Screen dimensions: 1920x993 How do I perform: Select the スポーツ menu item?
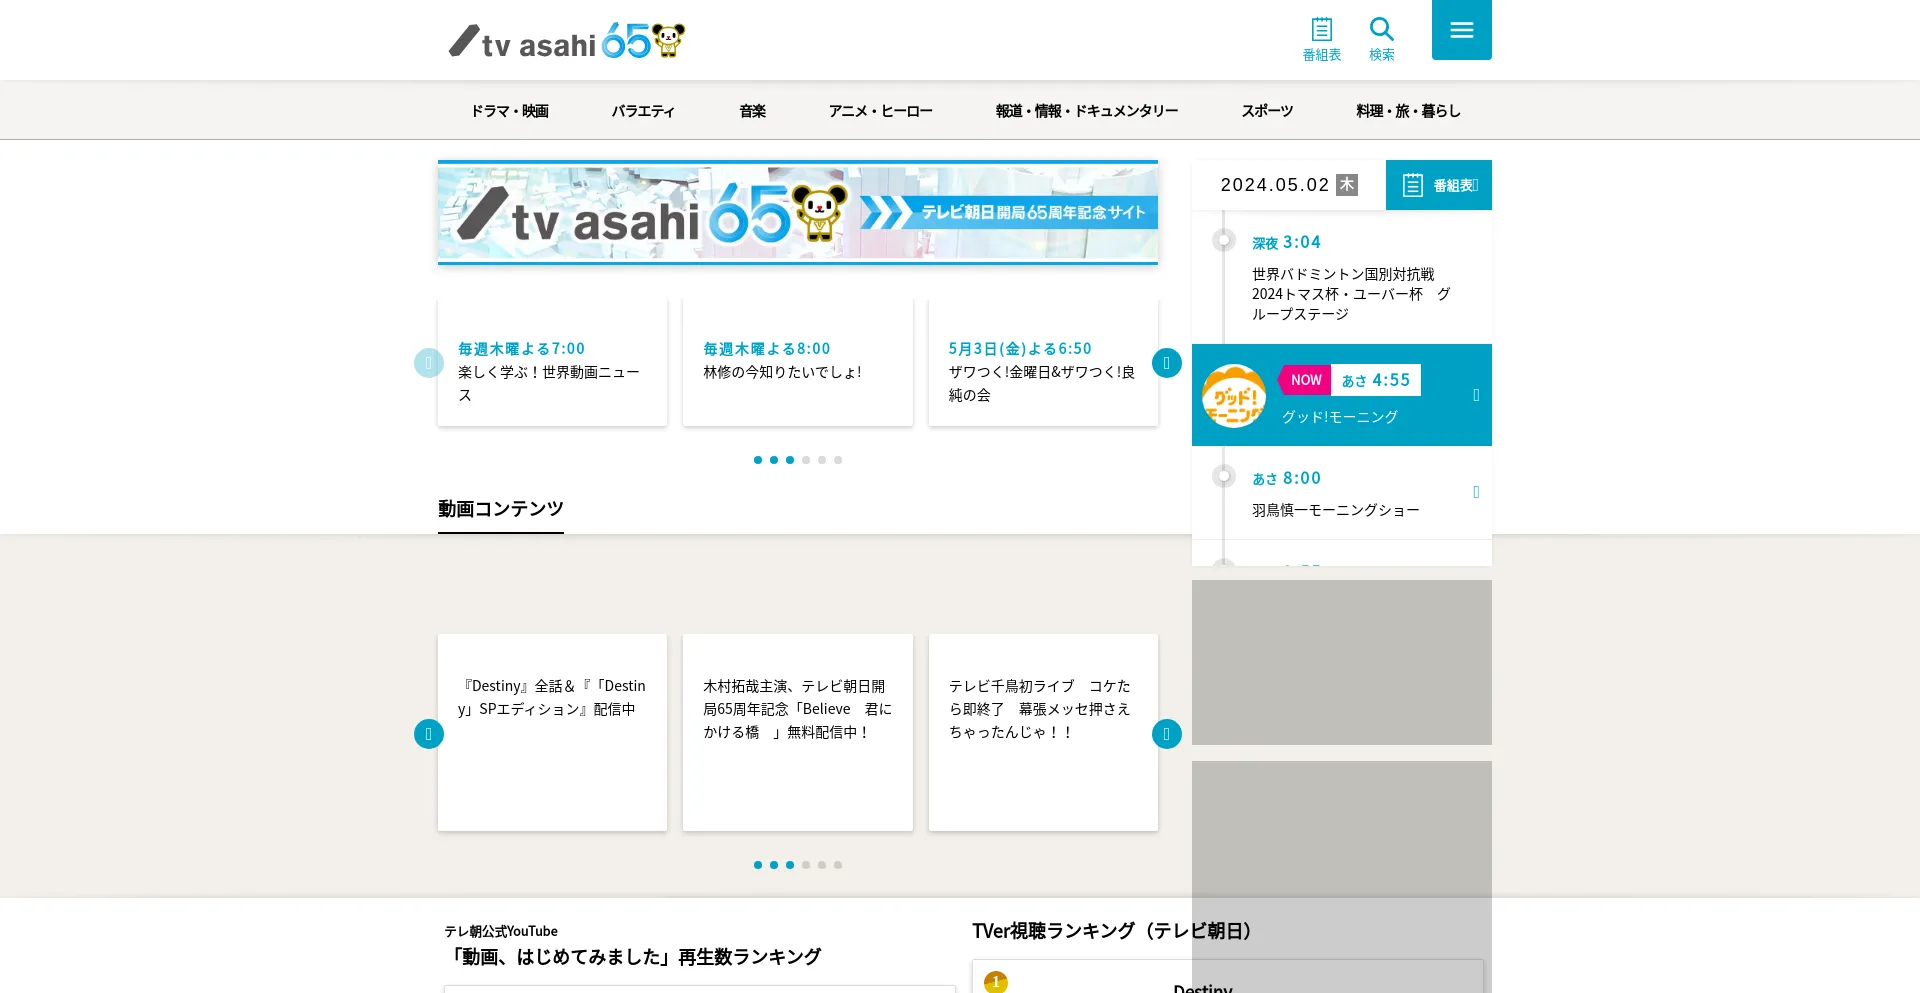(x=1267, y=111)
